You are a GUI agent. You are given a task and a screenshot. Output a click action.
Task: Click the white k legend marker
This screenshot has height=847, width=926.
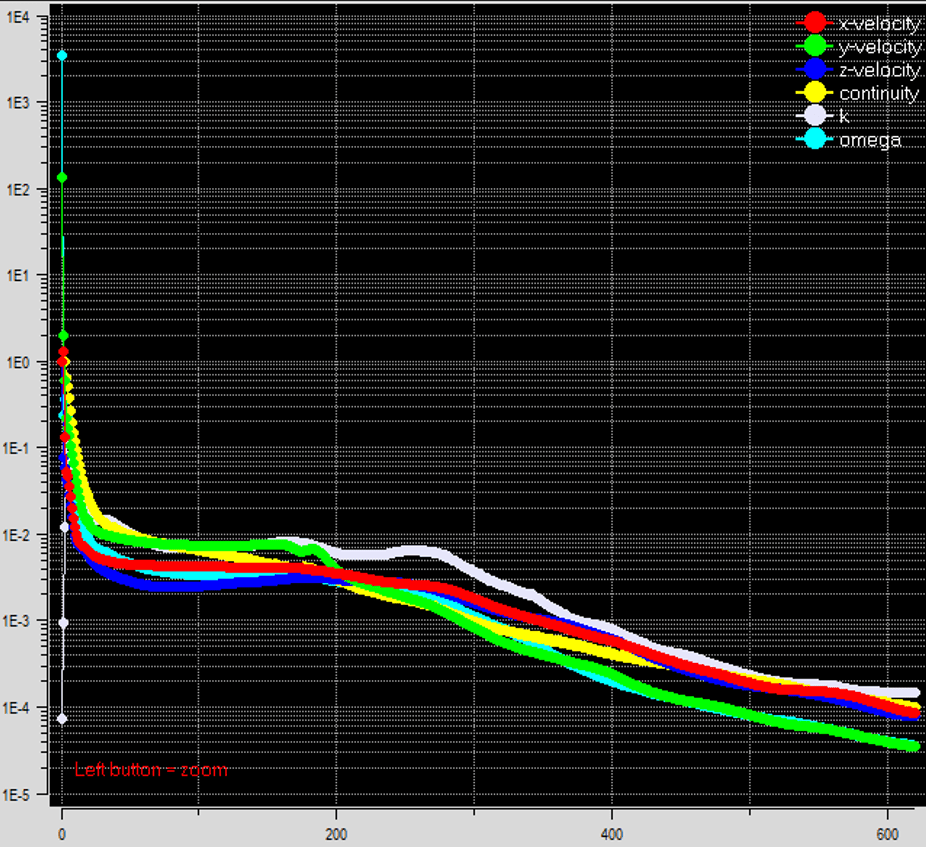pyautogui.click(x=816, y=116)
